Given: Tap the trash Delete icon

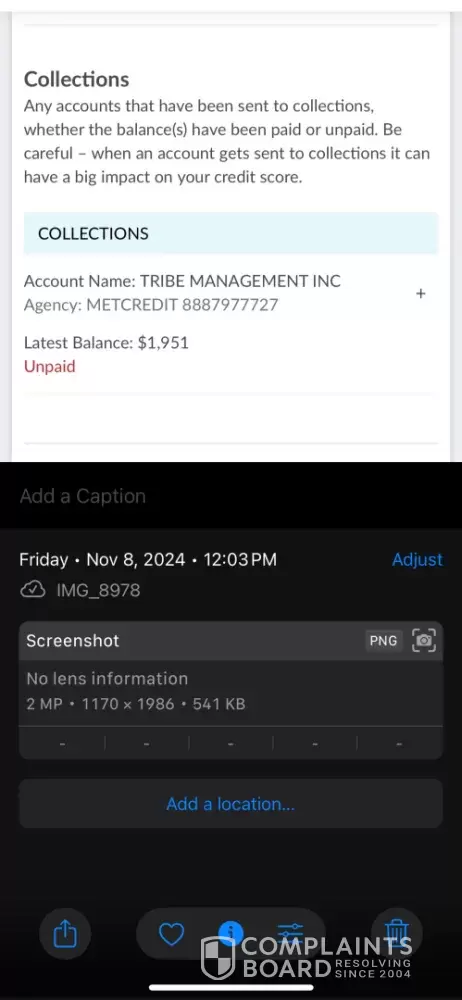Looking at the screenshot, I should coord(396,934).
